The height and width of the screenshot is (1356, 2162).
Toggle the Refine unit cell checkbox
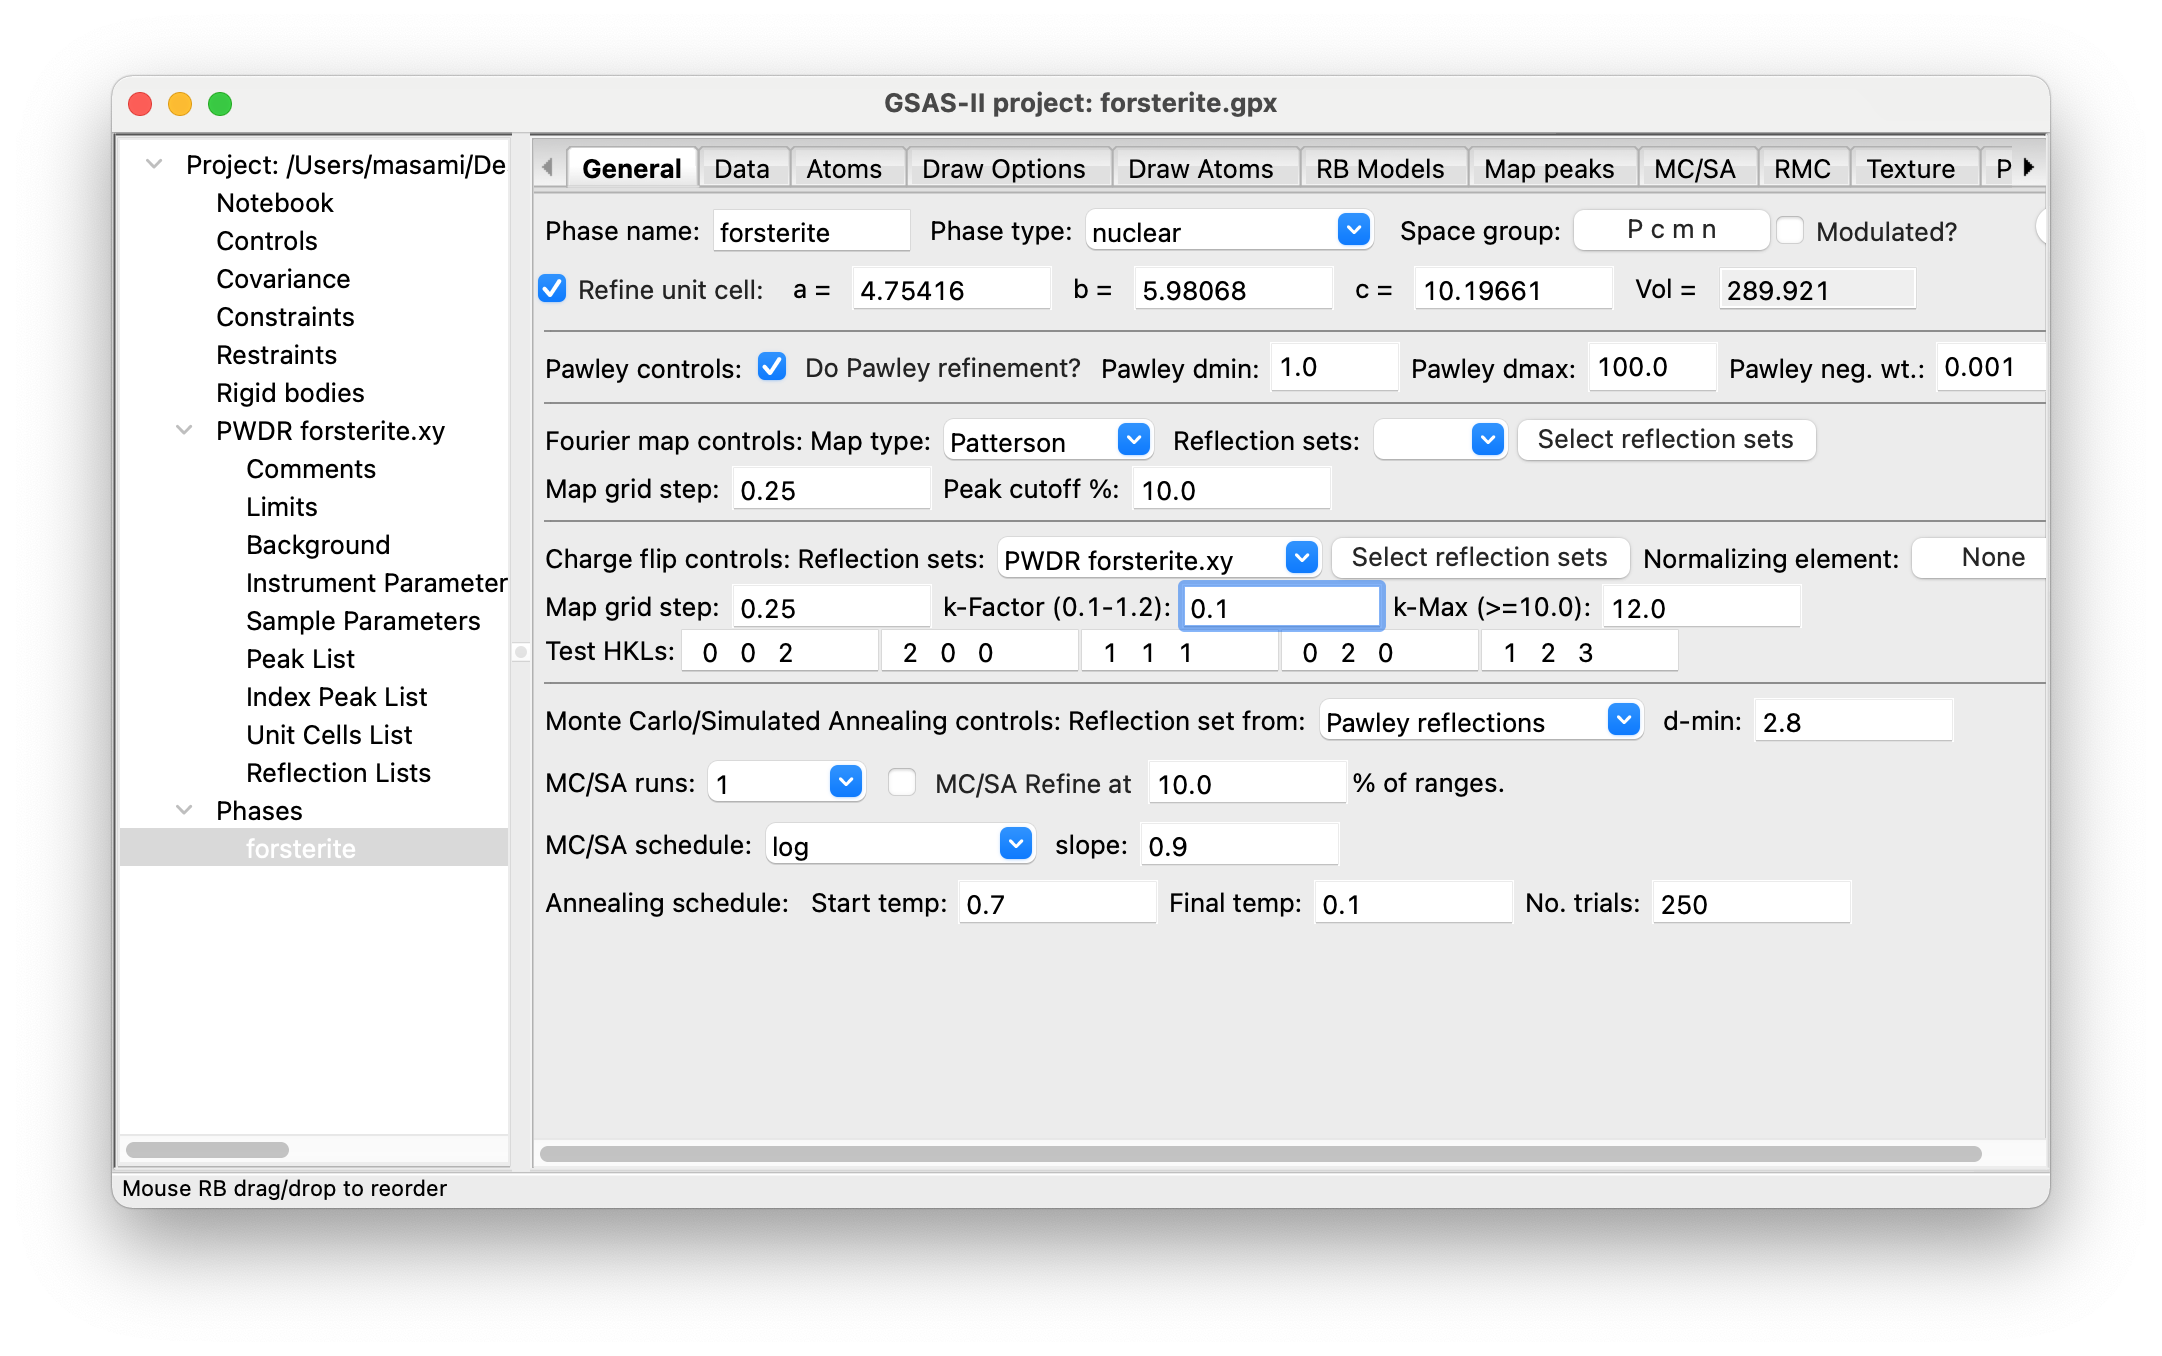pyautogui.click(x=553, y=289)
